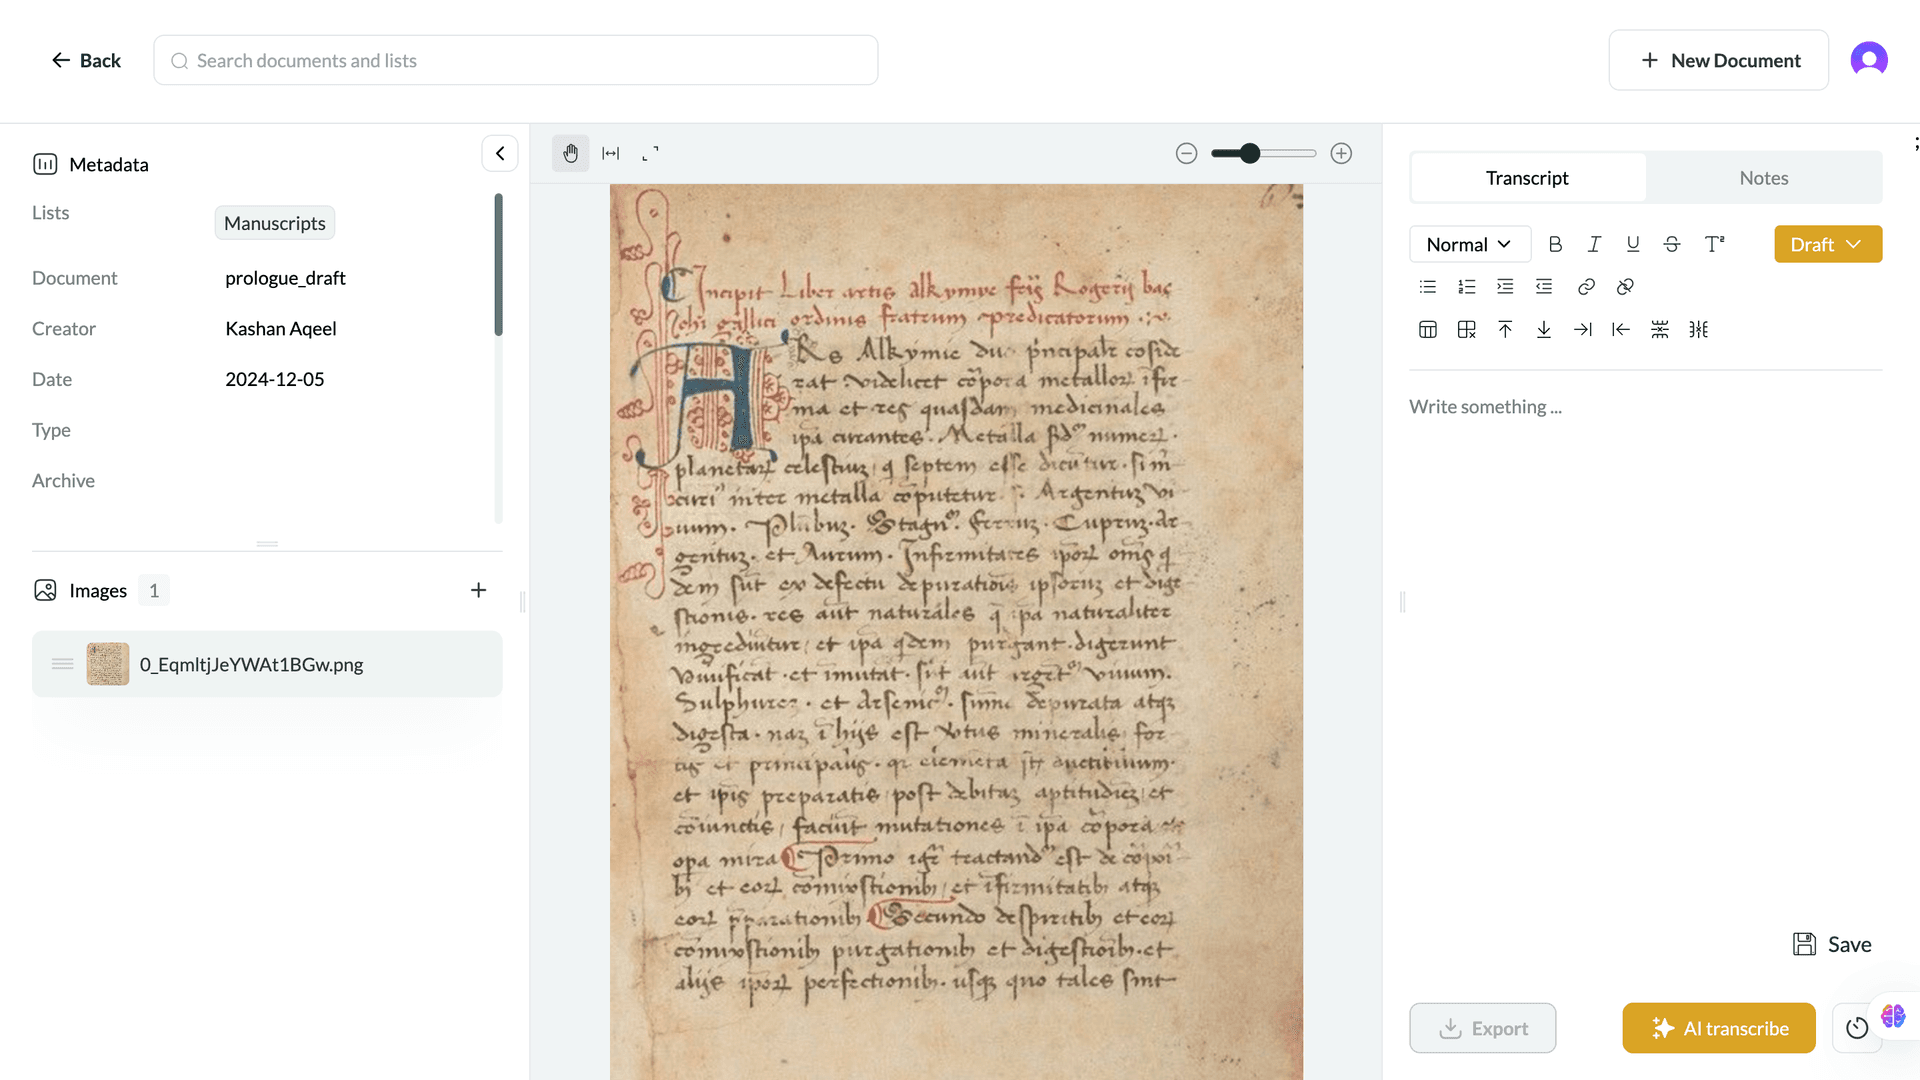1920x1080 pixels.
Task: Select the hand pan tool
Action: click(570, 153)
